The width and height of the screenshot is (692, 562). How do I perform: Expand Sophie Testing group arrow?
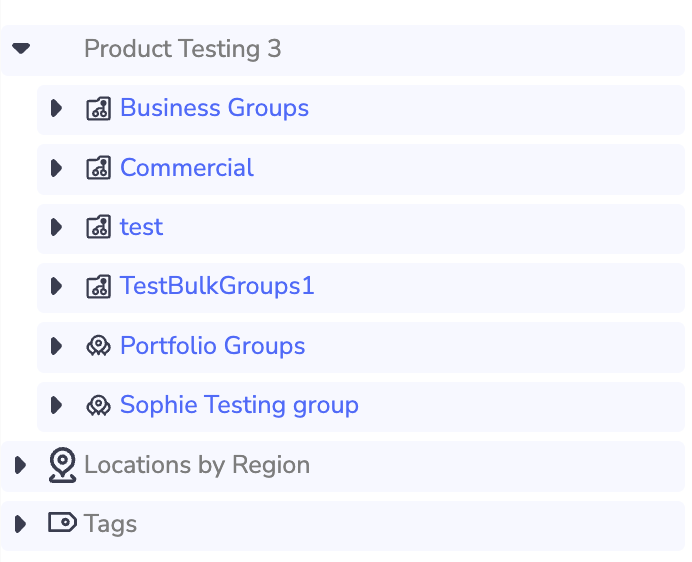click(x=56, y=405)
